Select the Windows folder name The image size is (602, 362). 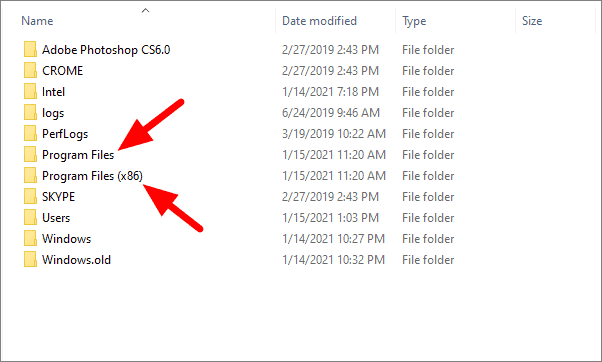click(x=66, y=239)
